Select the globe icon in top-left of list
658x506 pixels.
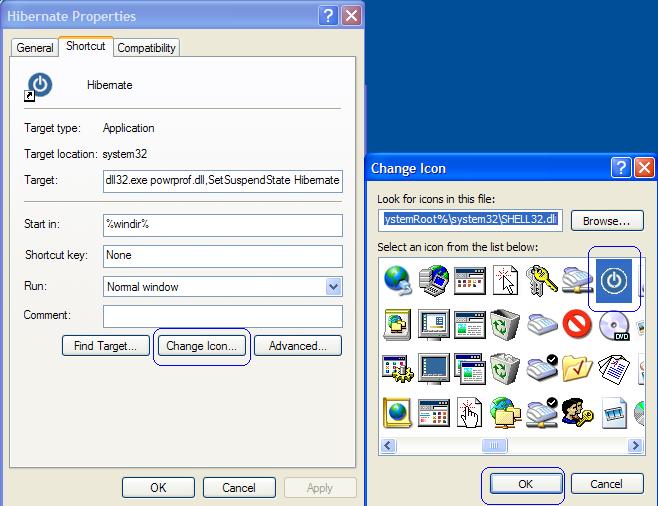(397, 279)
